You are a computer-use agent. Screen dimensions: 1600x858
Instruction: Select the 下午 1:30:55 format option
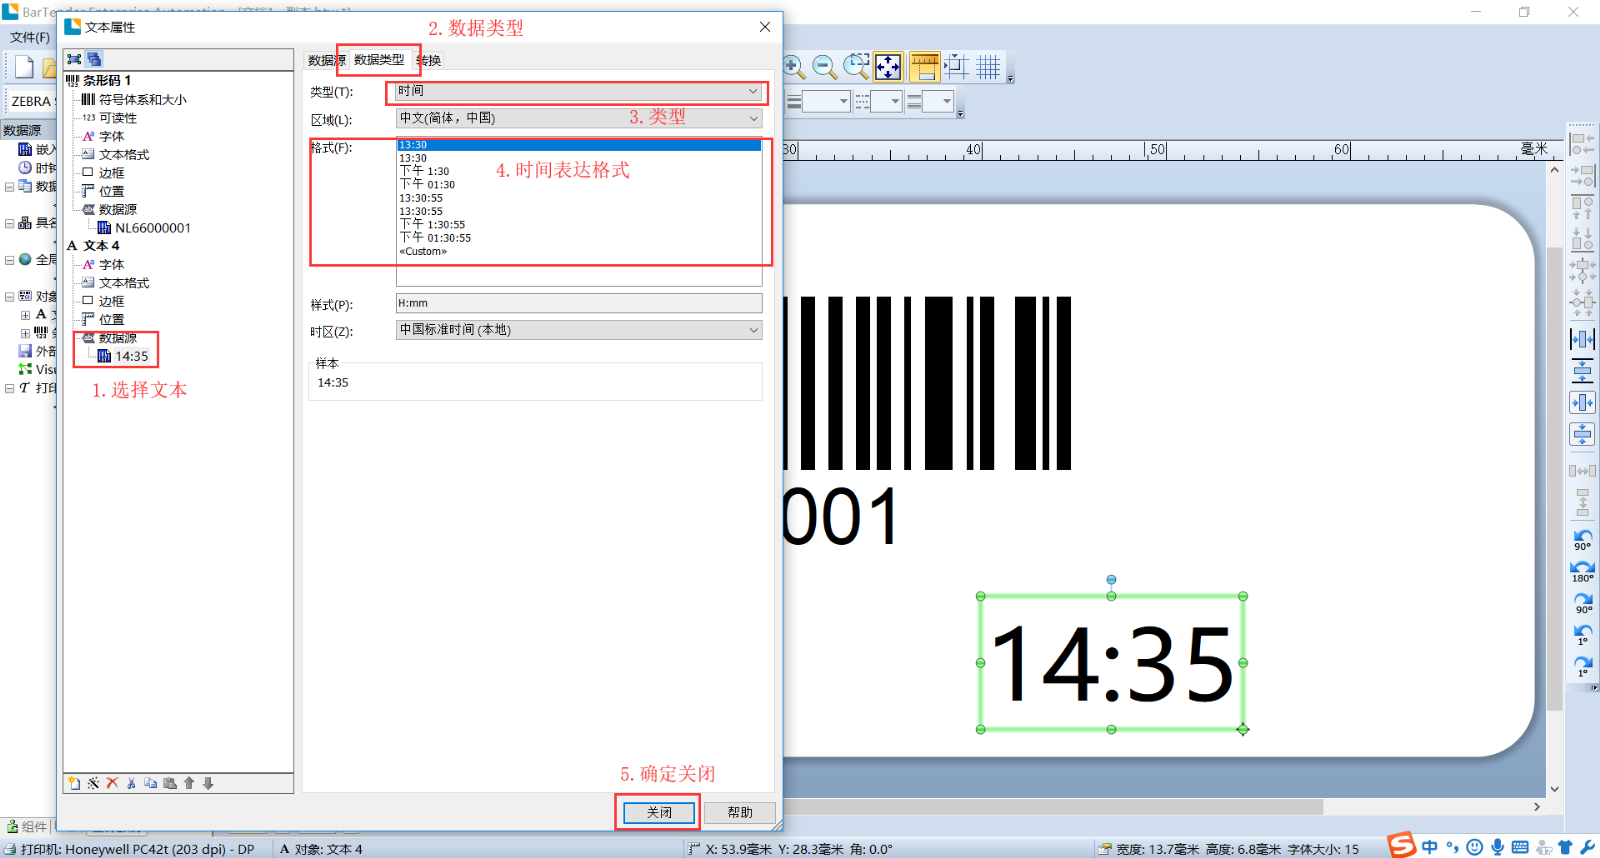433,225
